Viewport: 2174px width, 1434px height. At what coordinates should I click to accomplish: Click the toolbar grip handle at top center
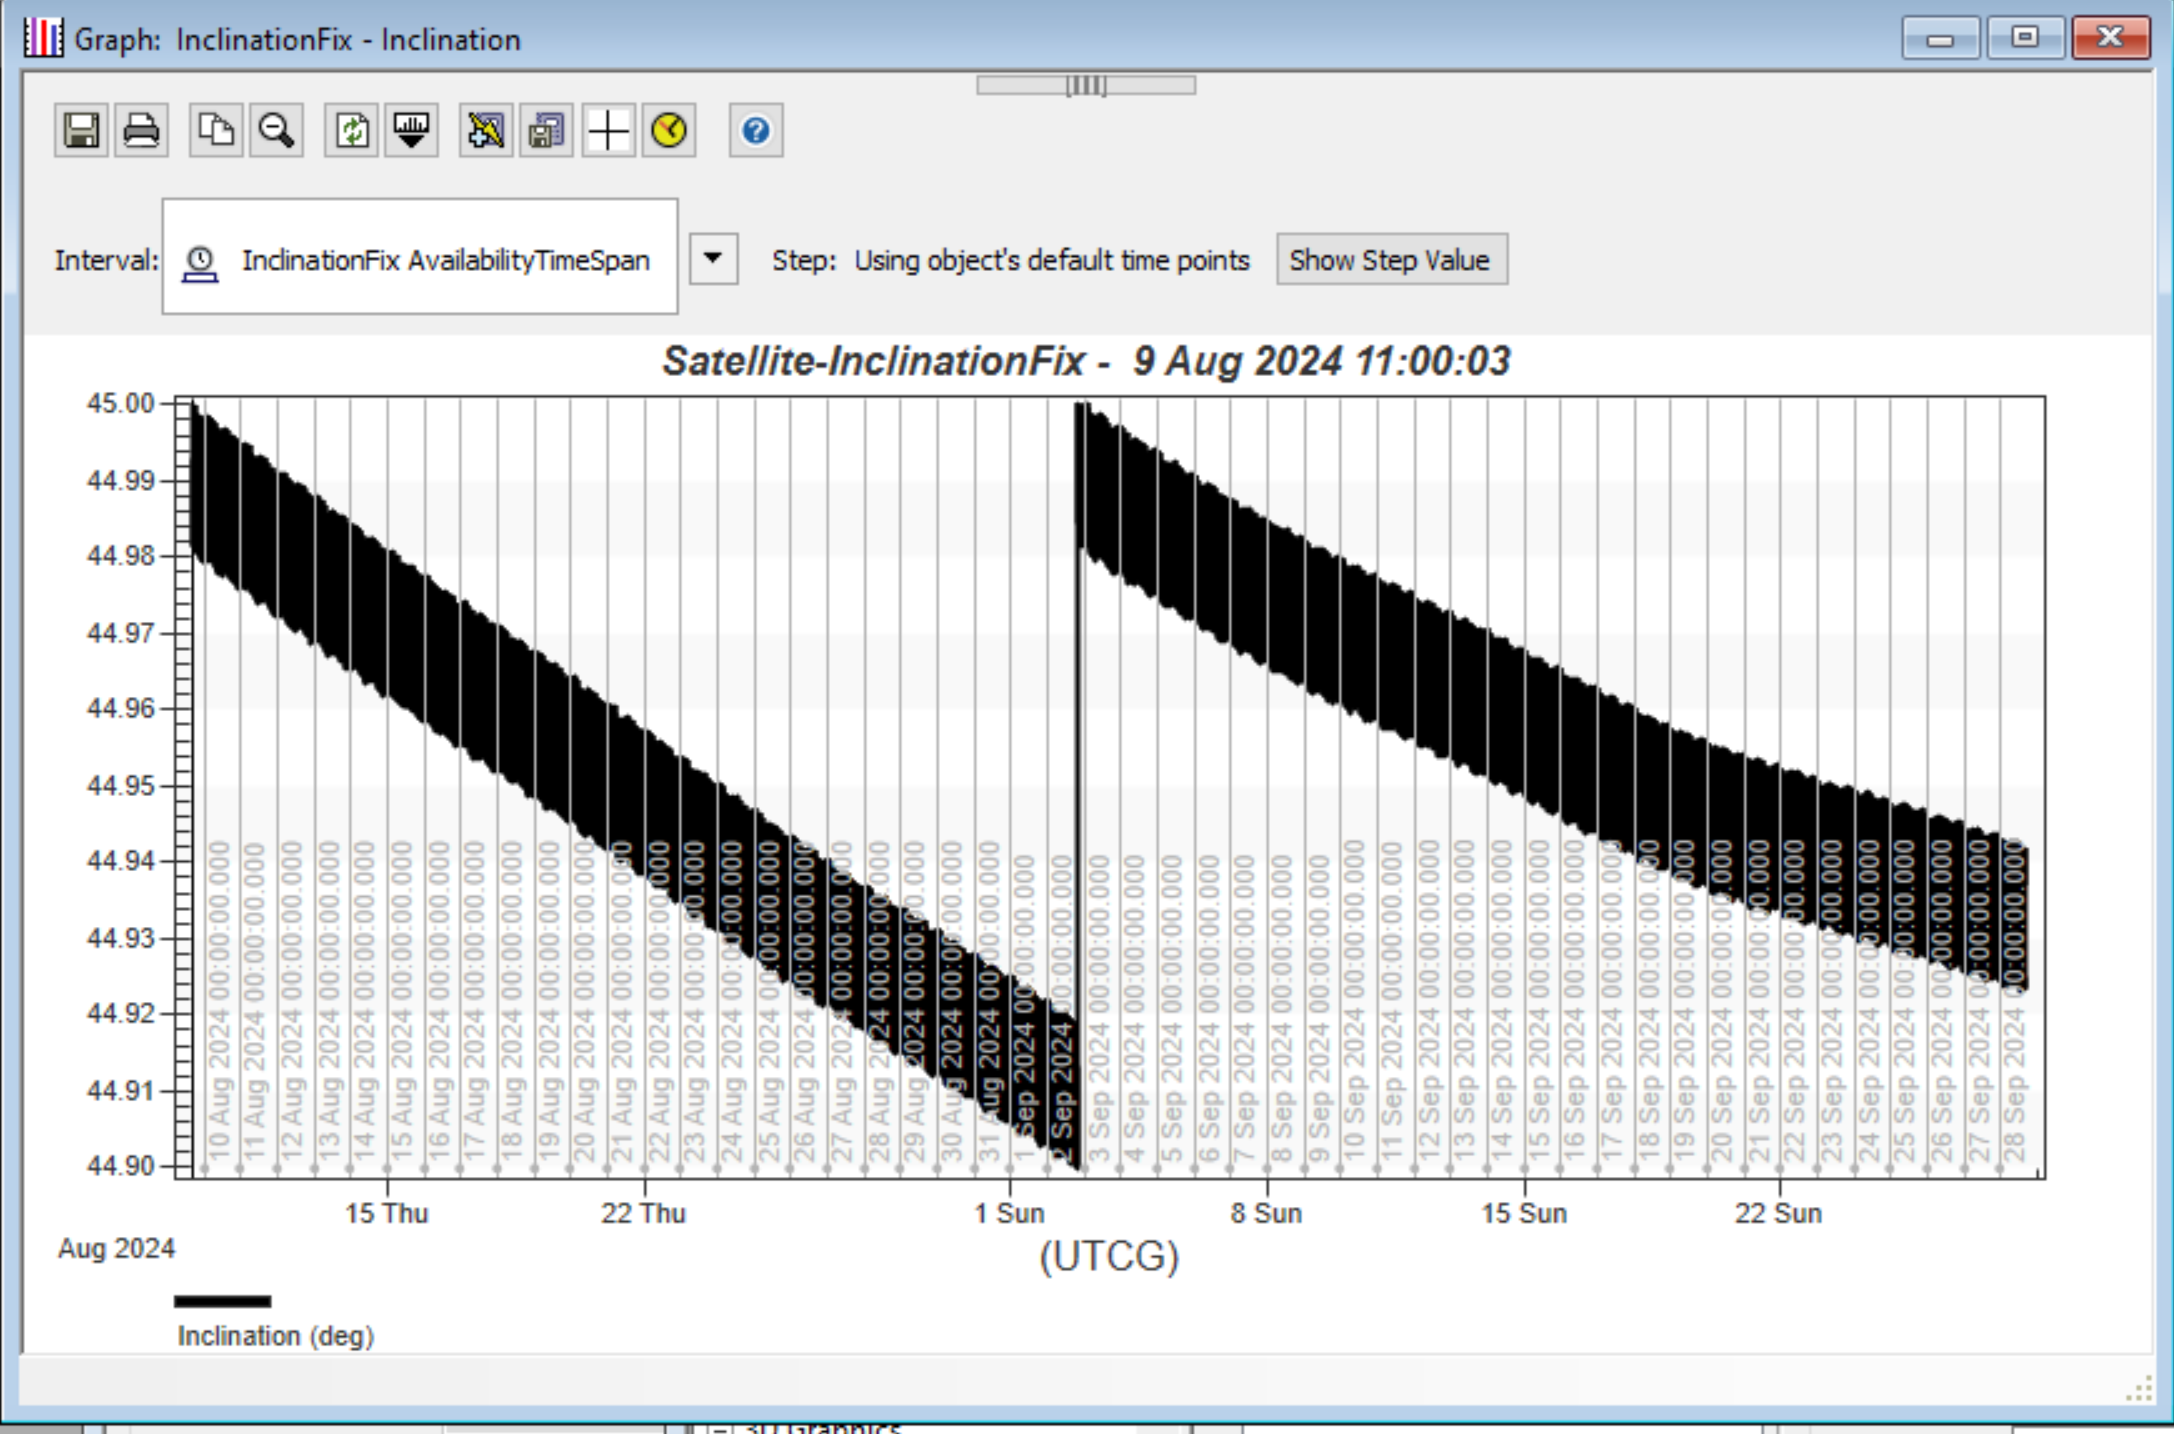(1086, 85)
